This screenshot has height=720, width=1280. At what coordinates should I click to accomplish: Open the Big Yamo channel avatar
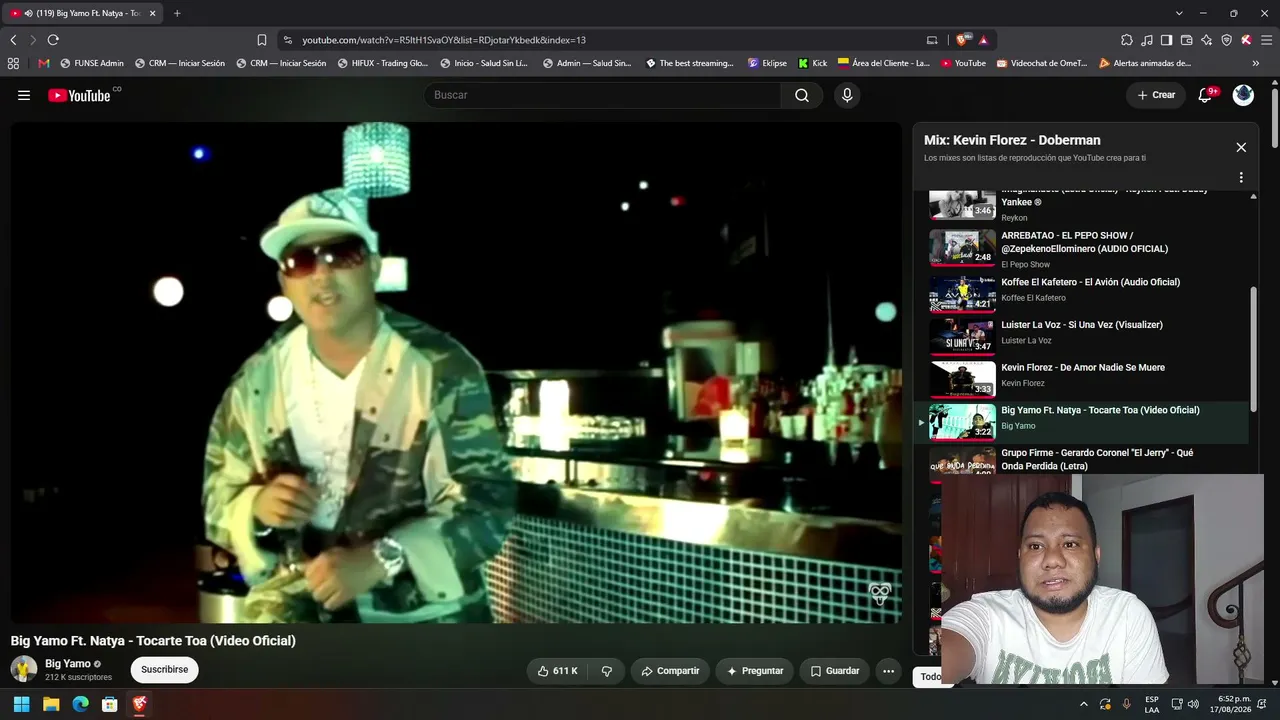tap(24, 669)
